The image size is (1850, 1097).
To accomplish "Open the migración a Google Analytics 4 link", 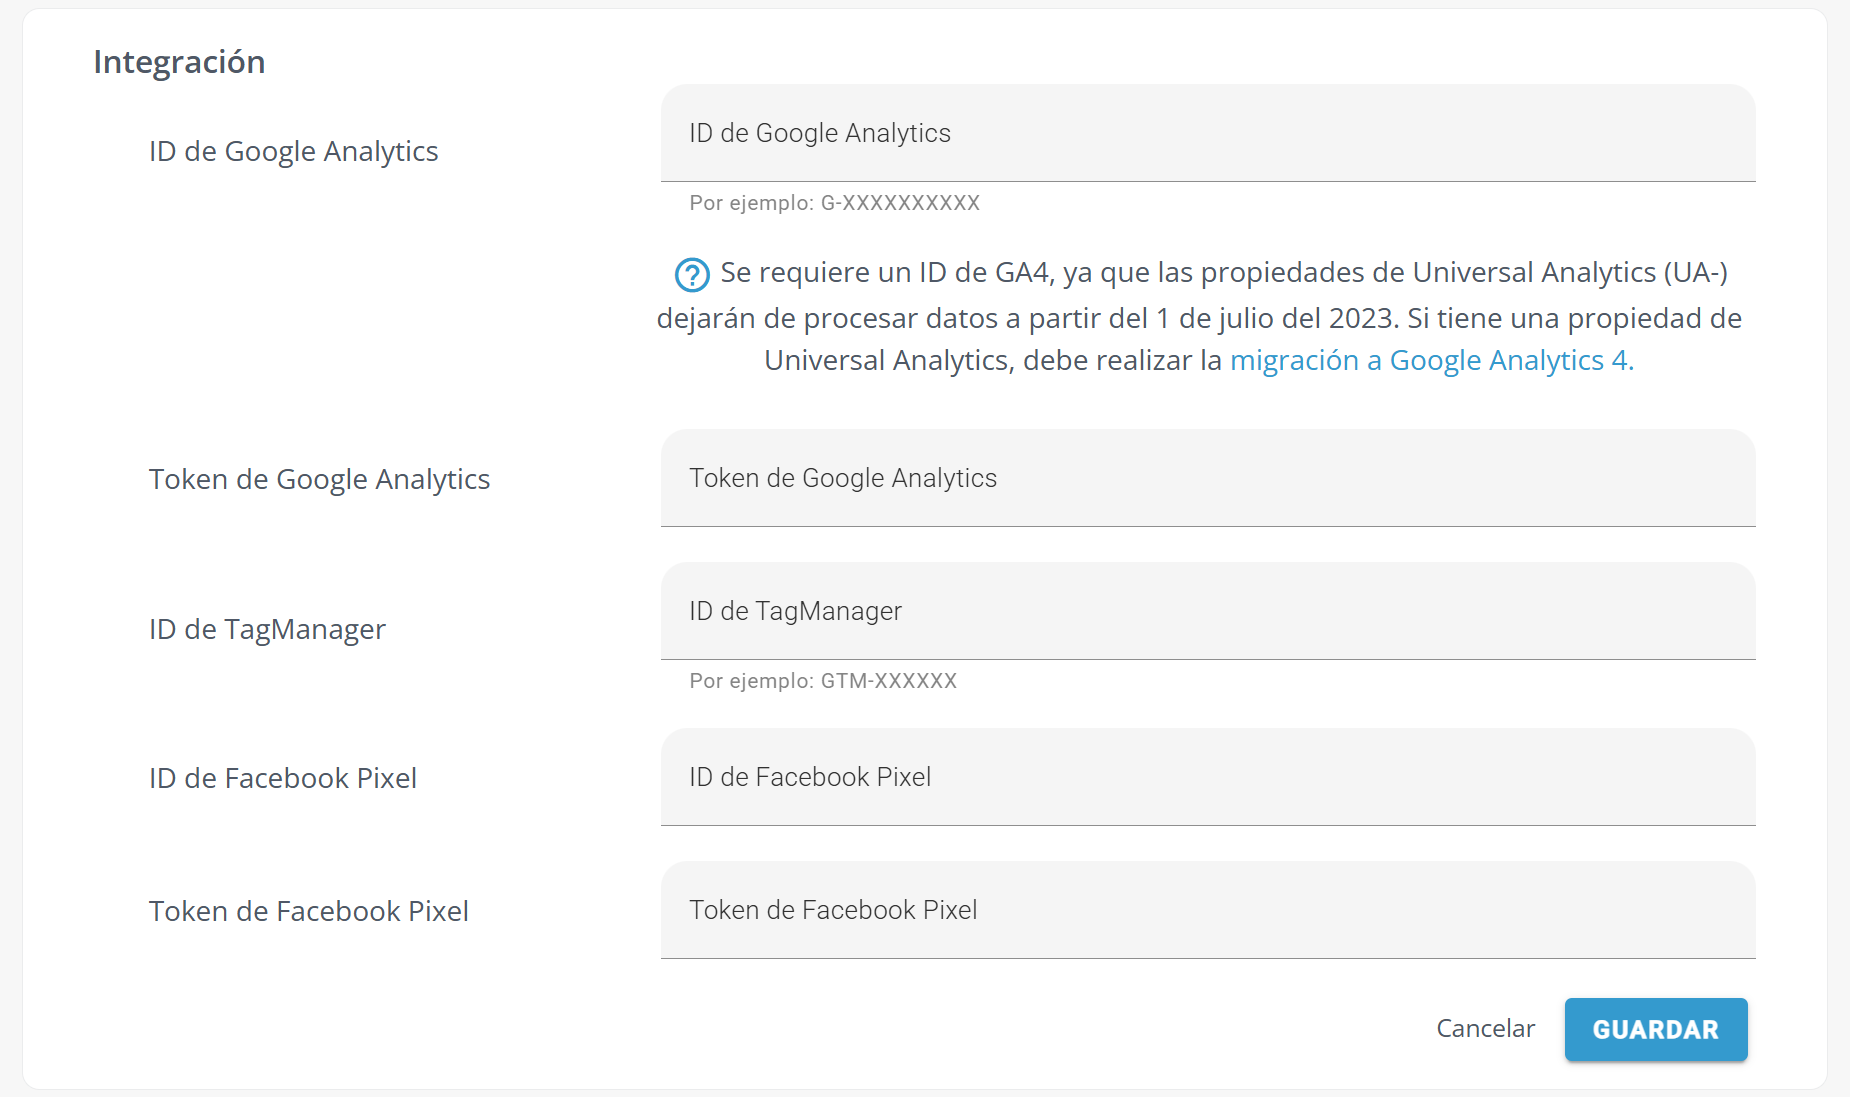I will (x=1431, y=360).
